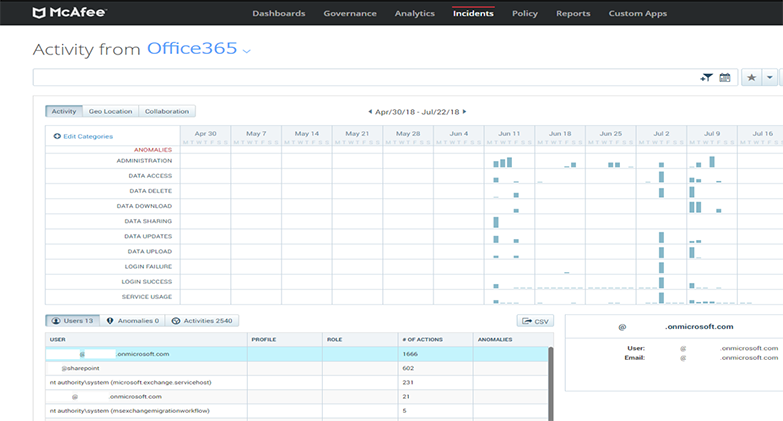Click the Jul 2 week header

[661, 133]
